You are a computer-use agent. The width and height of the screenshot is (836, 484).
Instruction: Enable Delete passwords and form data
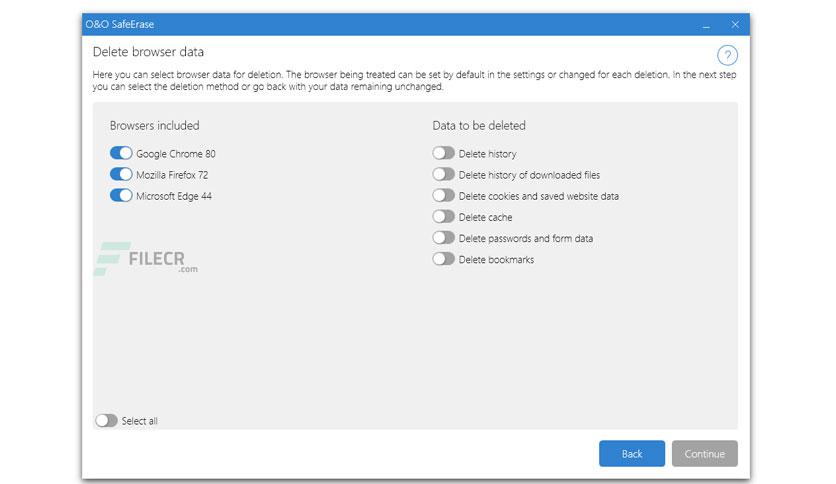point(444,238)
